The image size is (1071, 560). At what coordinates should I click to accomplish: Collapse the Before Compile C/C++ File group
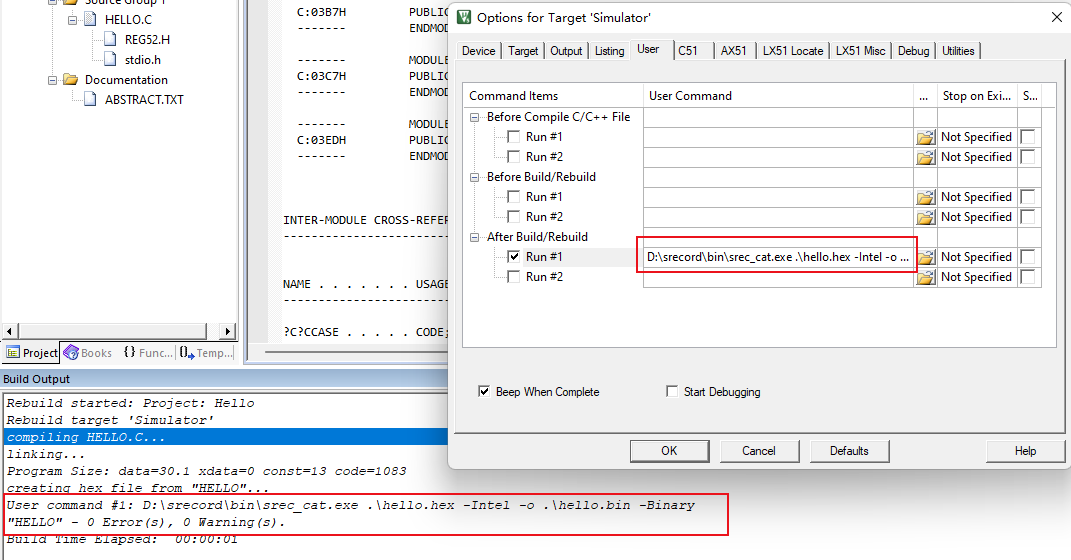click(476, 117)
